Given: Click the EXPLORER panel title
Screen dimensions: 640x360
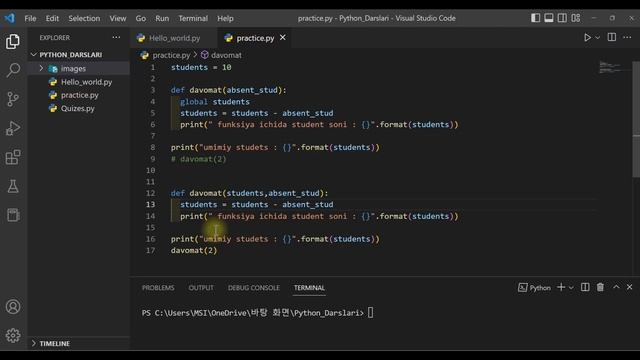Looking at the screenshot, I should pos(55,38).
